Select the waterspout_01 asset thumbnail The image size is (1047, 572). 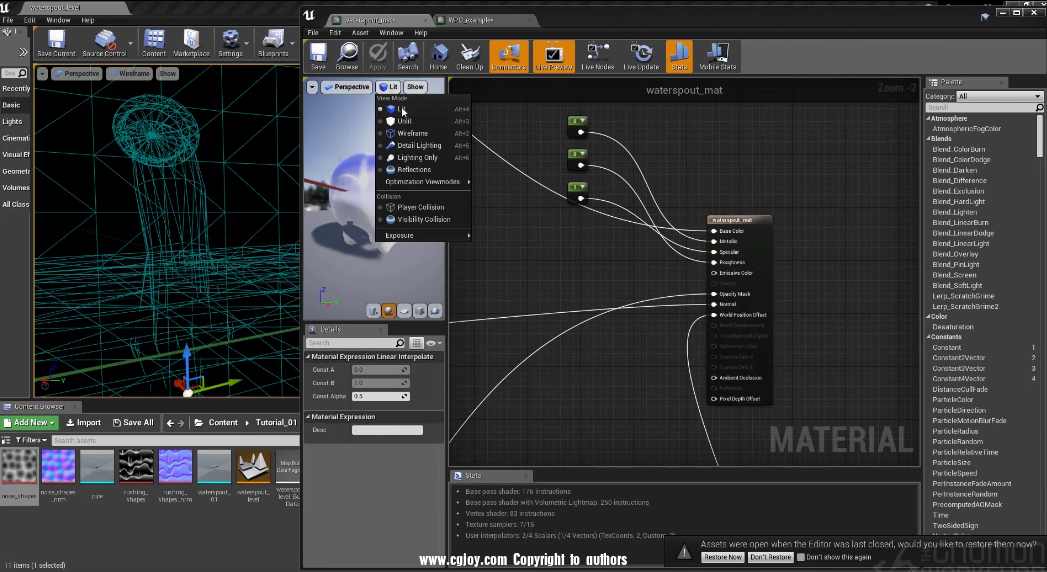tap(214, 467)
